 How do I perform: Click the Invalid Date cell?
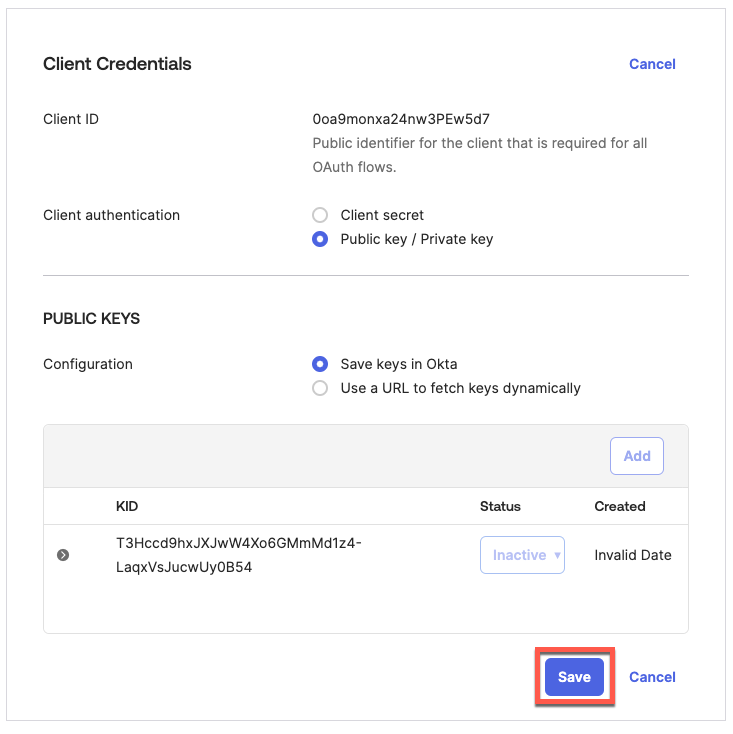click(x=633, y=555)
